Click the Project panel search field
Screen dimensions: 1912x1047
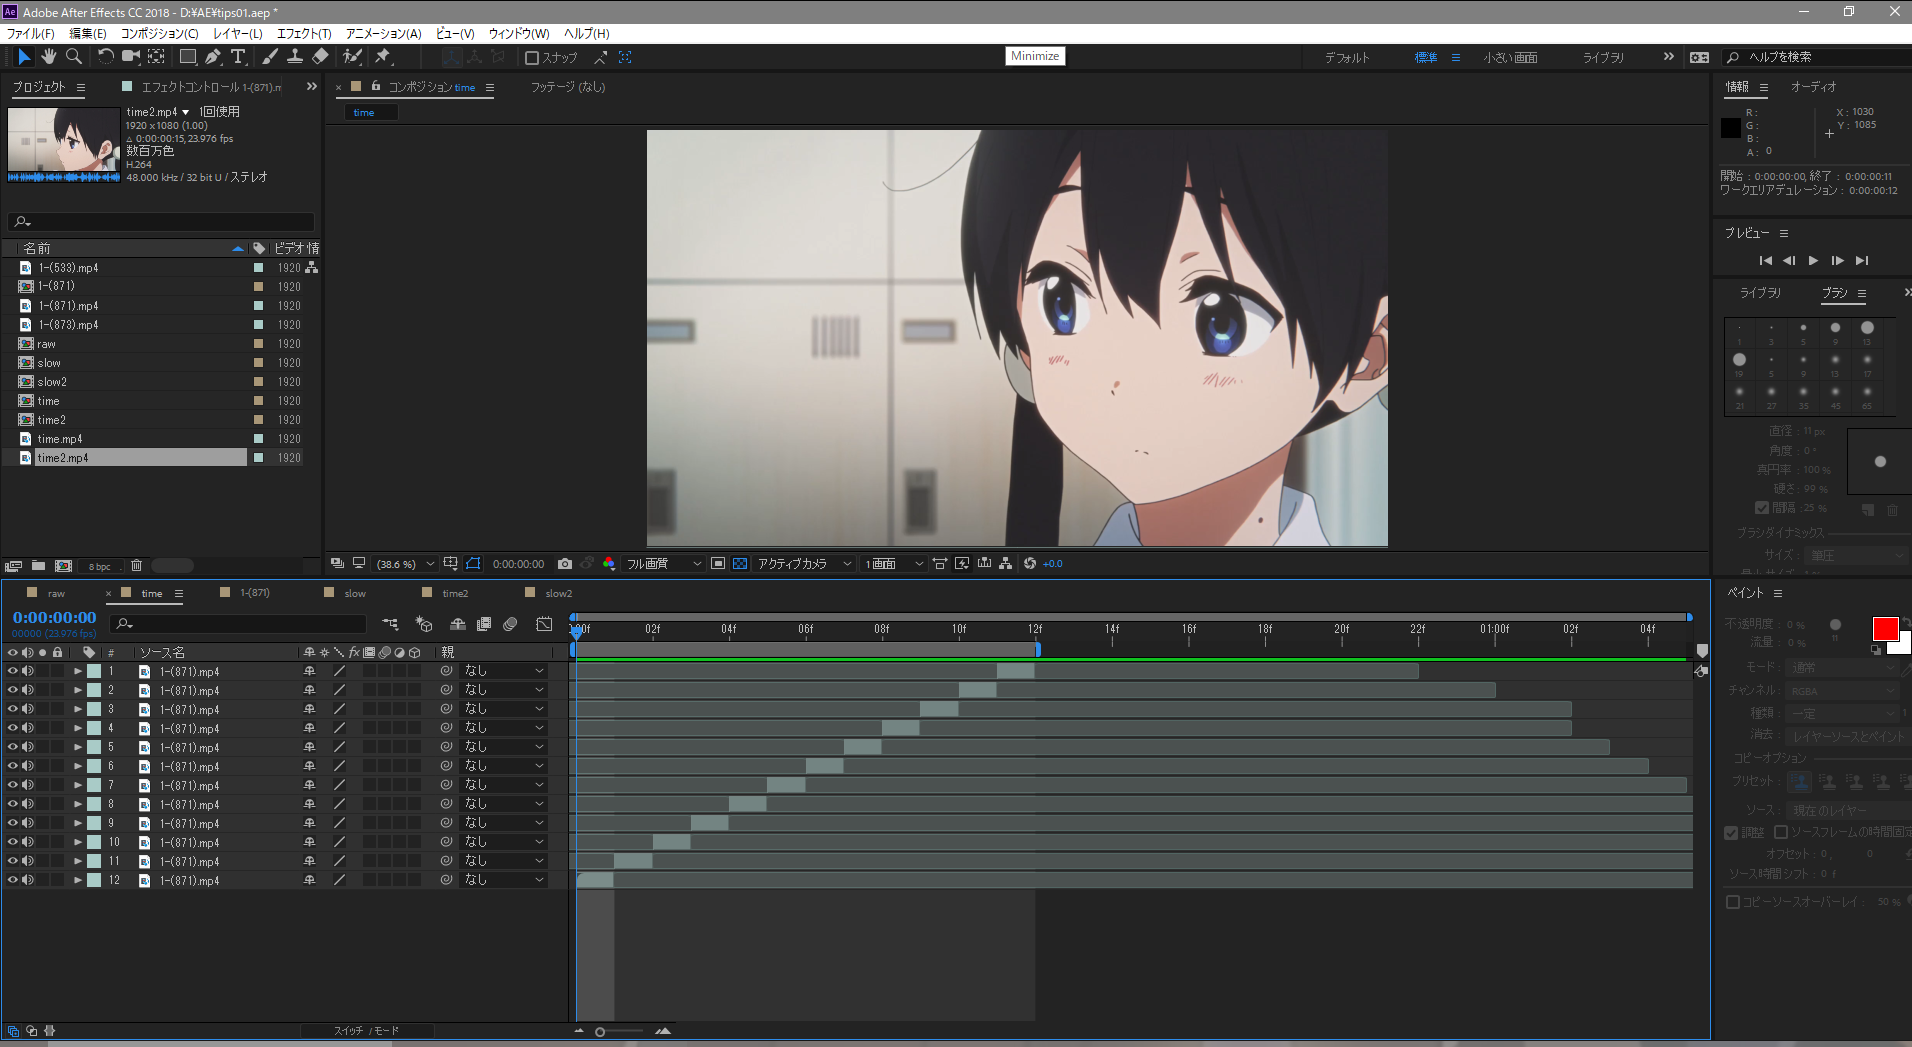pos(161,222)
